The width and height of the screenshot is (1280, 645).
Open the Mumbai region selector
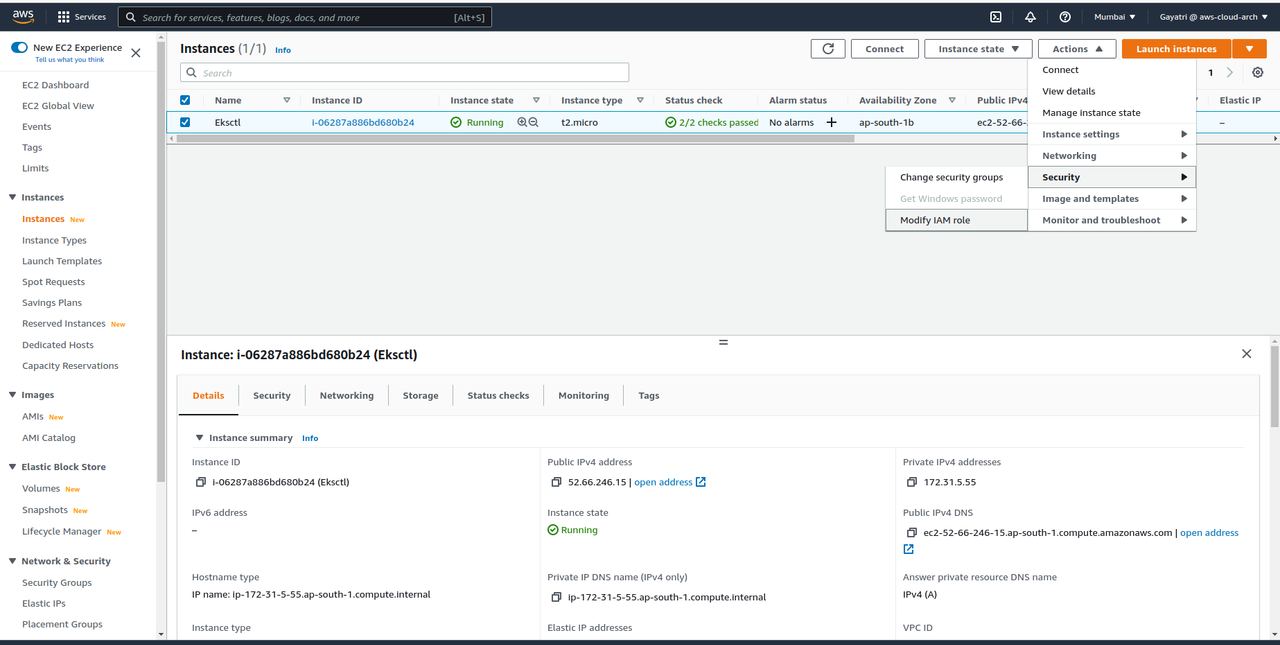coord(1114,17)
